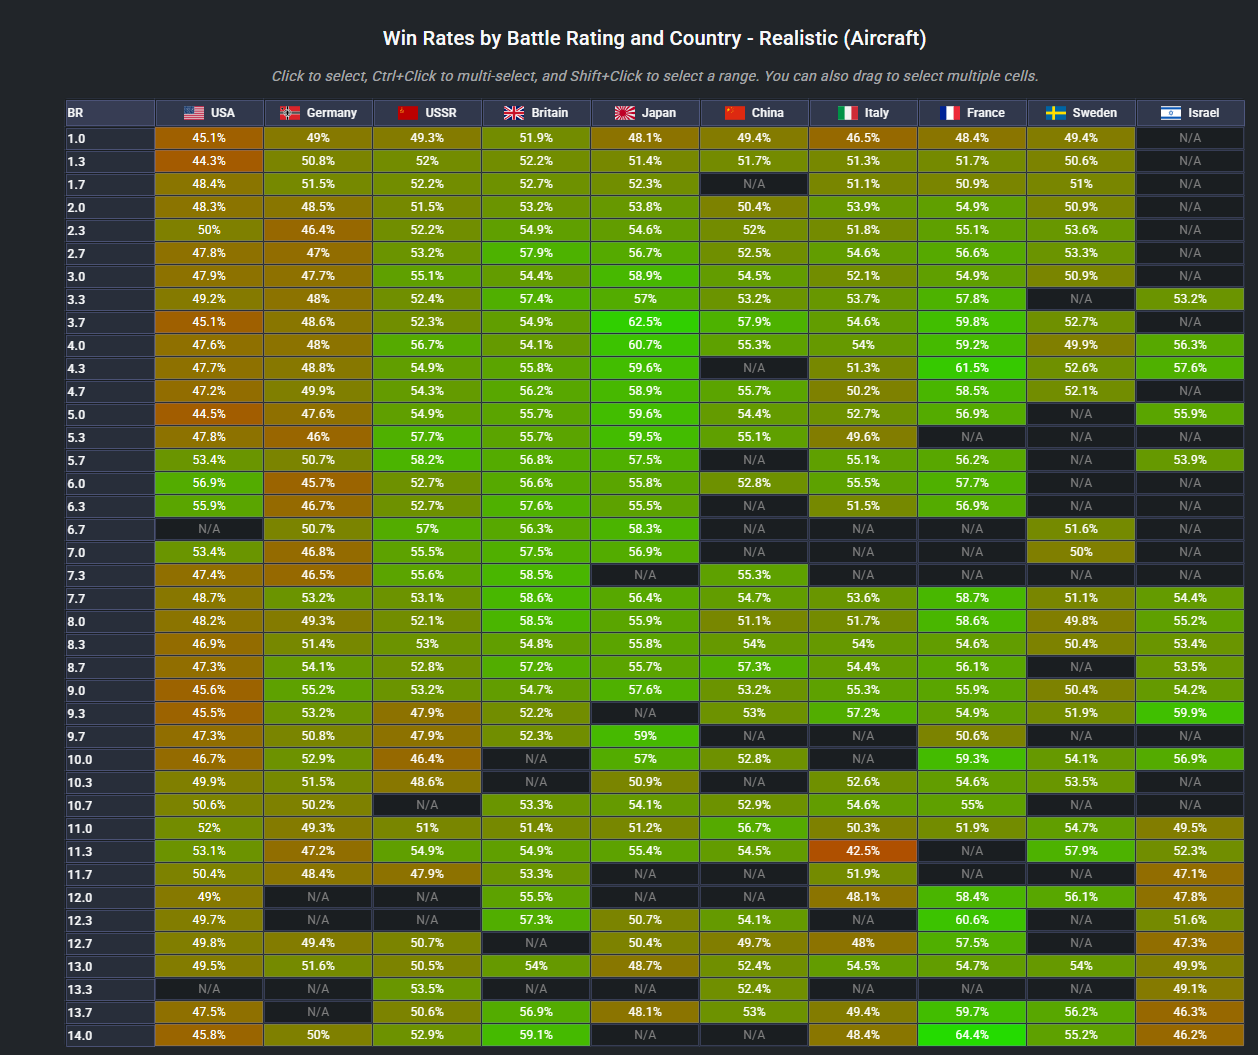Viewport: 1258px width, 1055px height.
Task: Select Germany 46% cell at BR 5.3
Action: click(318, 437)
